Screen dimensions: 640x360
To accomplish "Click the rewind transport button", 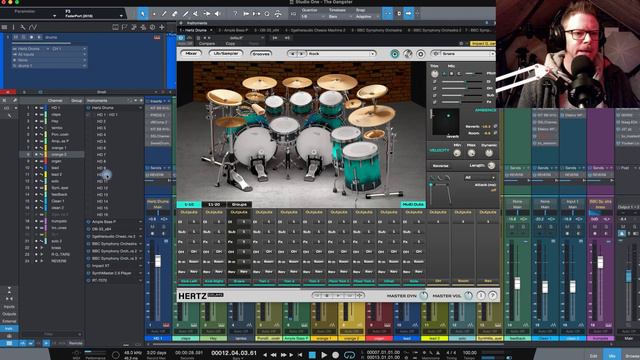I will pos(273,355).
